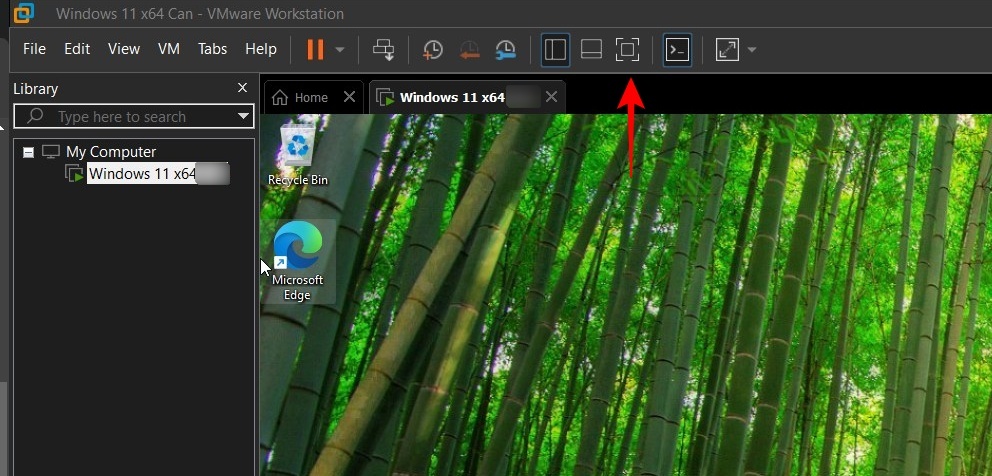Open power options dropdown next to pause

coord(340,50)
